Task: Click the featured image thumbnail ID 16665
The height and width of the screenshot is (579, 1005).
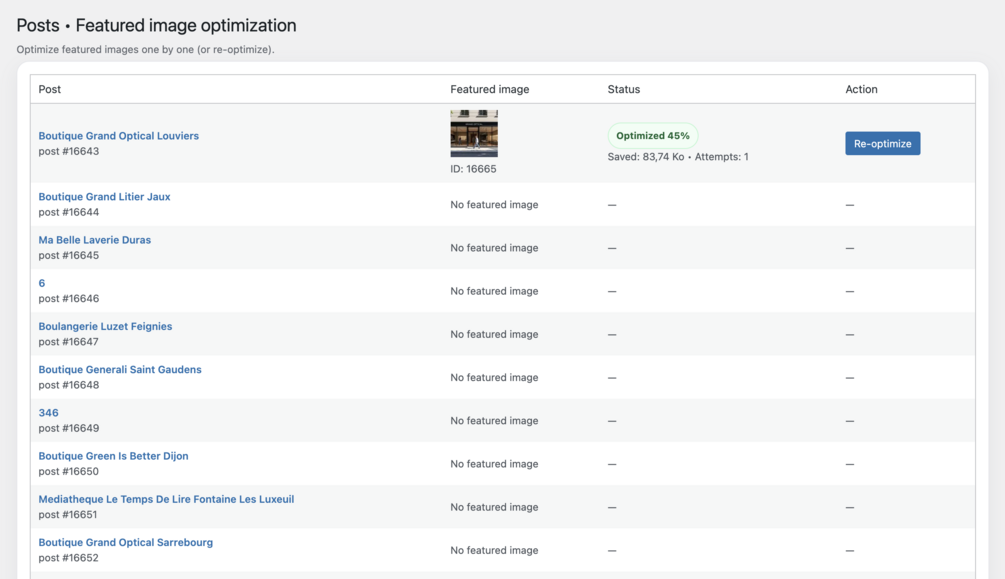Action: point(474,133)
